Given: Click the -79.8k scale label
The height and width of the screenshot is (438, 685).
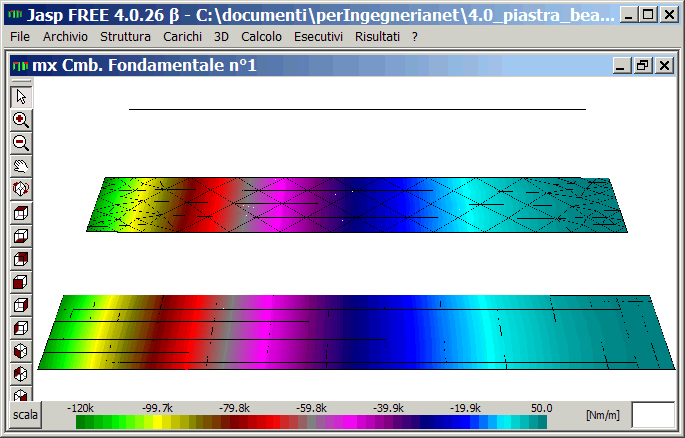Looking at the screenshot, I should [234, 408].
